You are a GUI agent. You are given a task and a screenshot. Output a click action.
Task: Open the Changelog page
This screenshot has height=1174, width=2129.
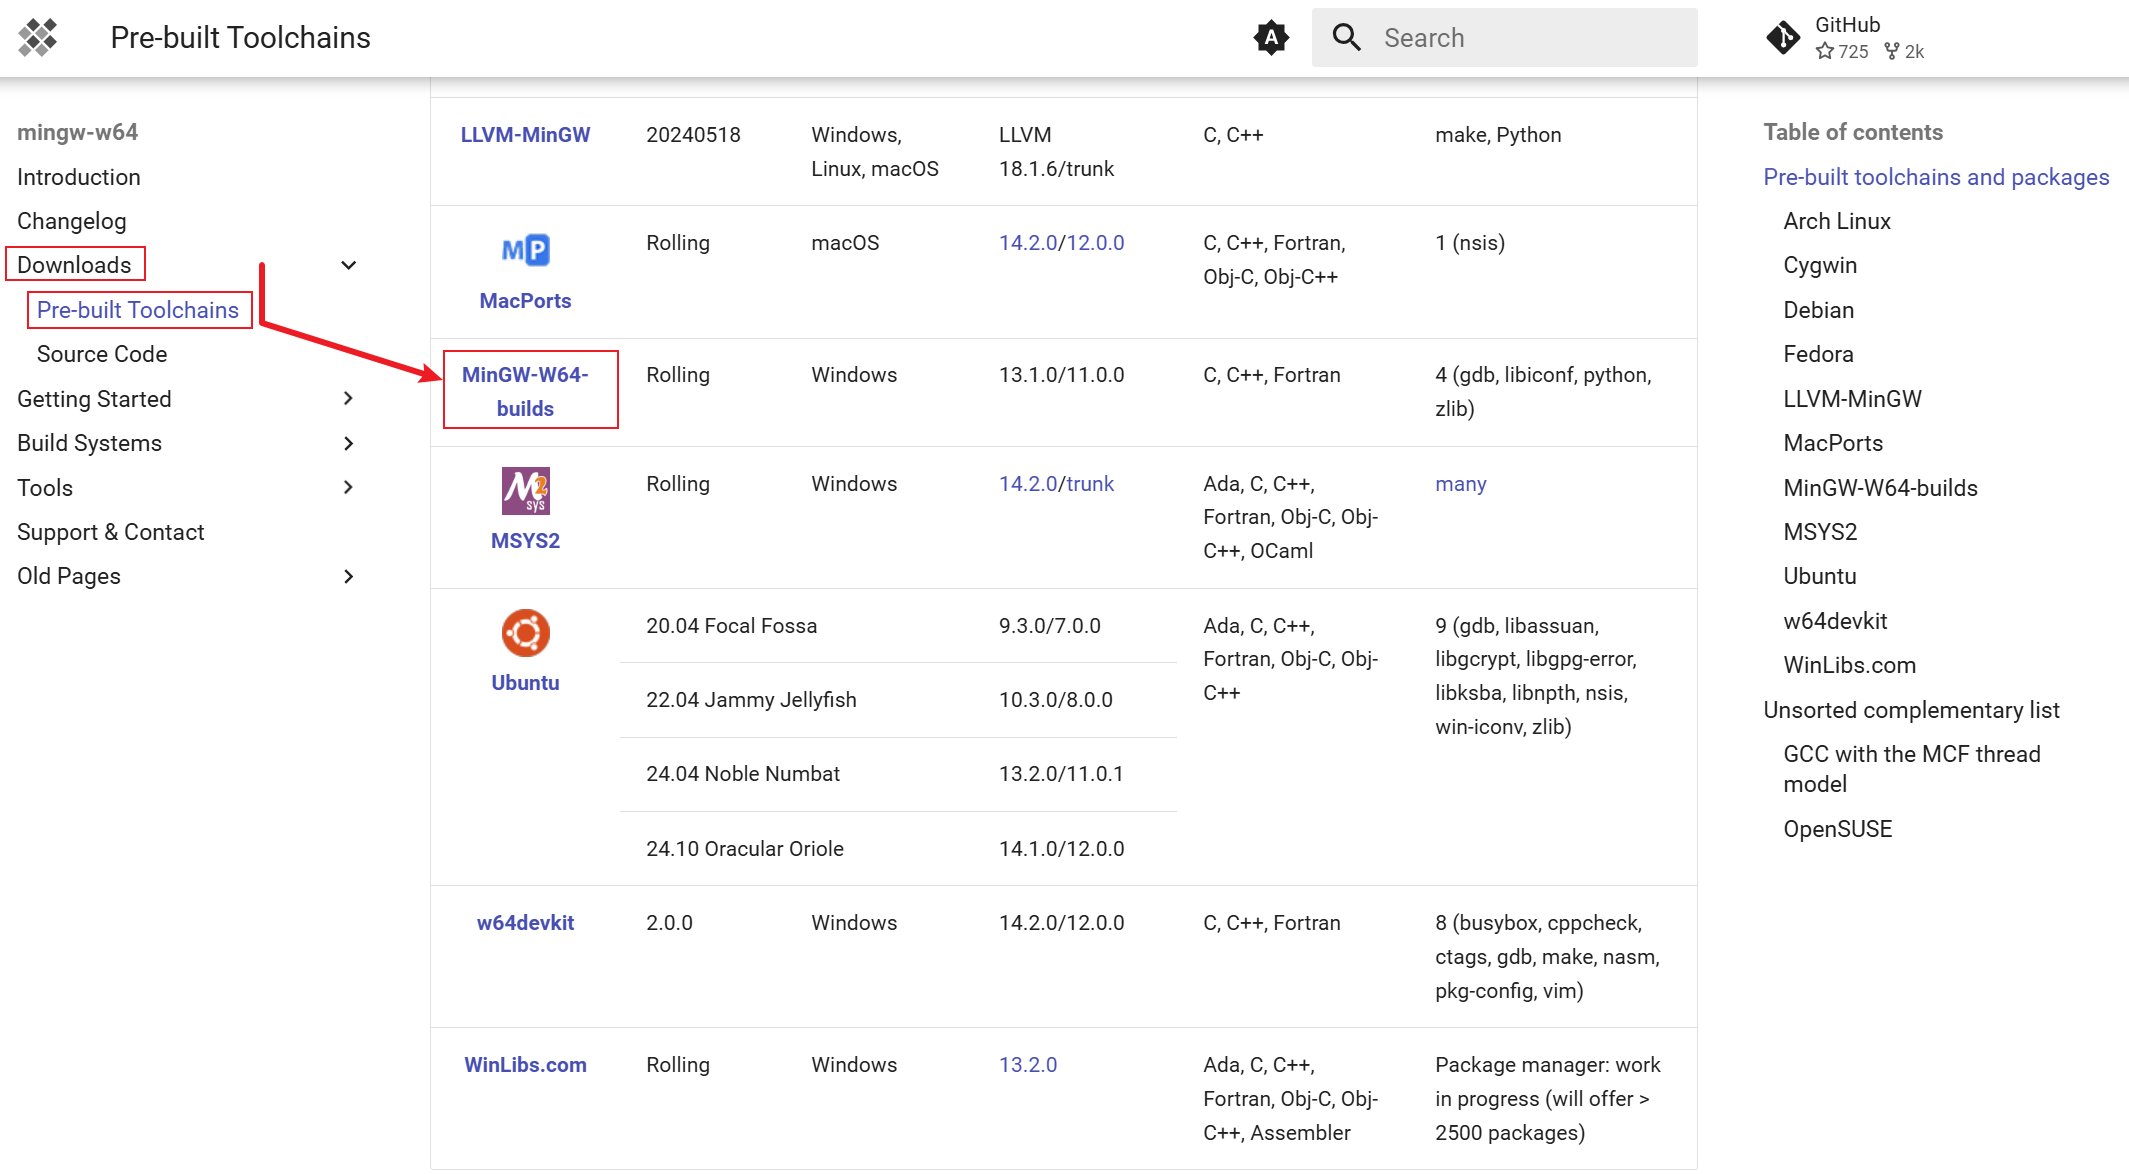(x=72, y=221)
